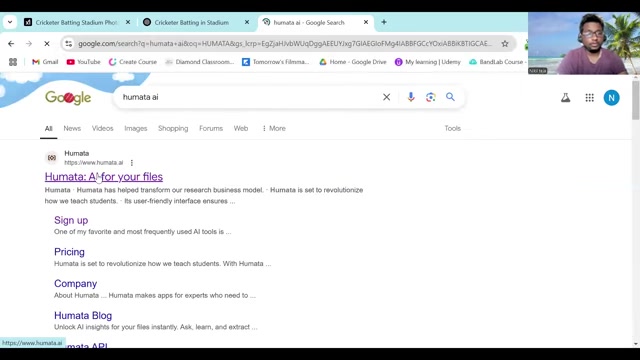640x360 pixels.
Task: Click the humata ai search input field
Action: click(249, 97)
